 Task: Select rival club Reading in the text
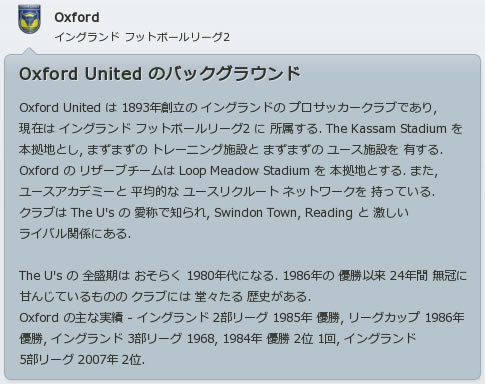click(329, 213)
